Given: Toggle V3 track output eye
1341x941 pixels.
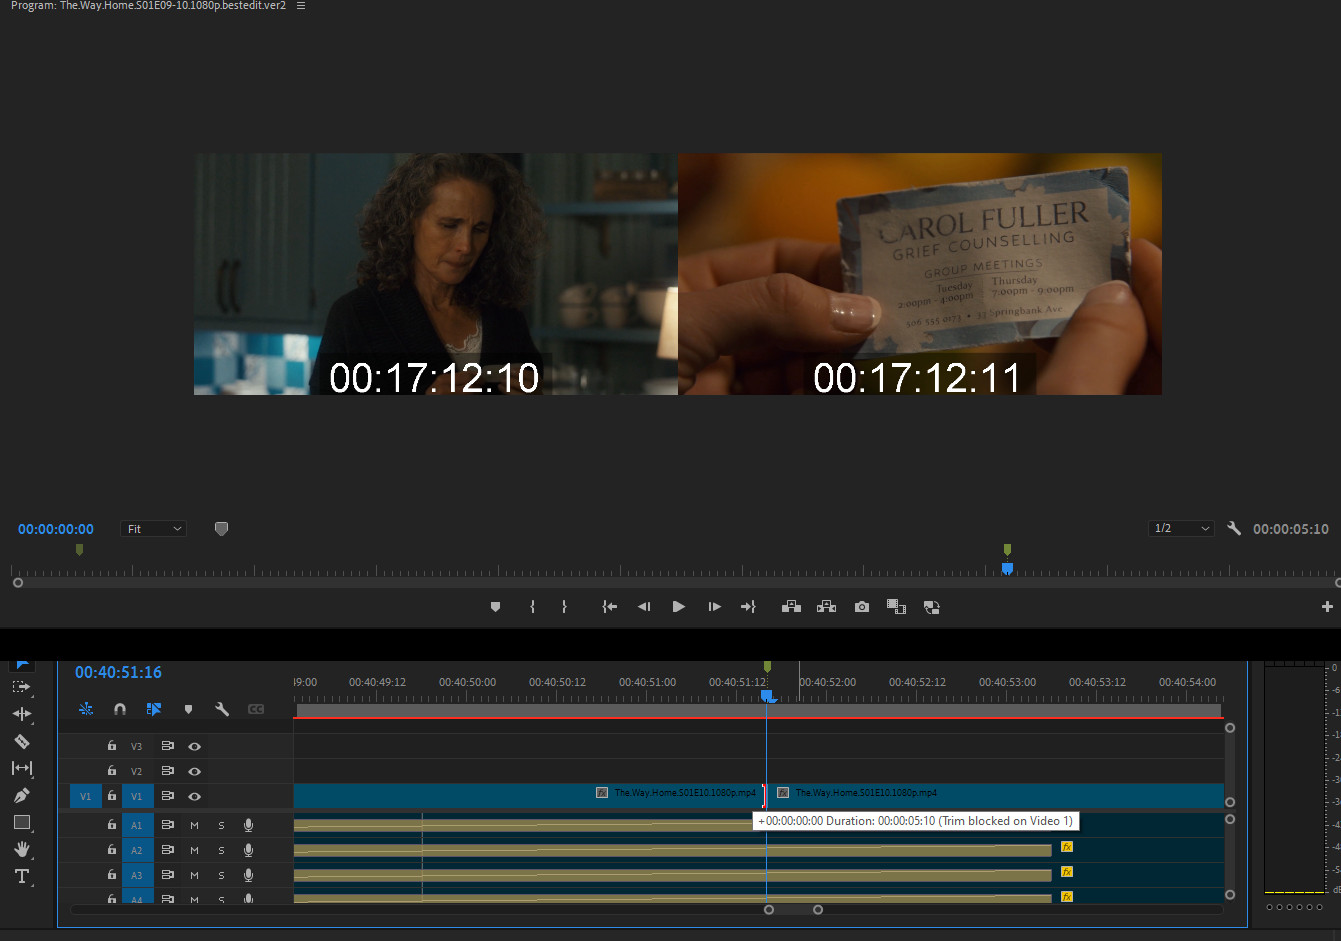Looking at the screenshot, I should tap(194, 746).
